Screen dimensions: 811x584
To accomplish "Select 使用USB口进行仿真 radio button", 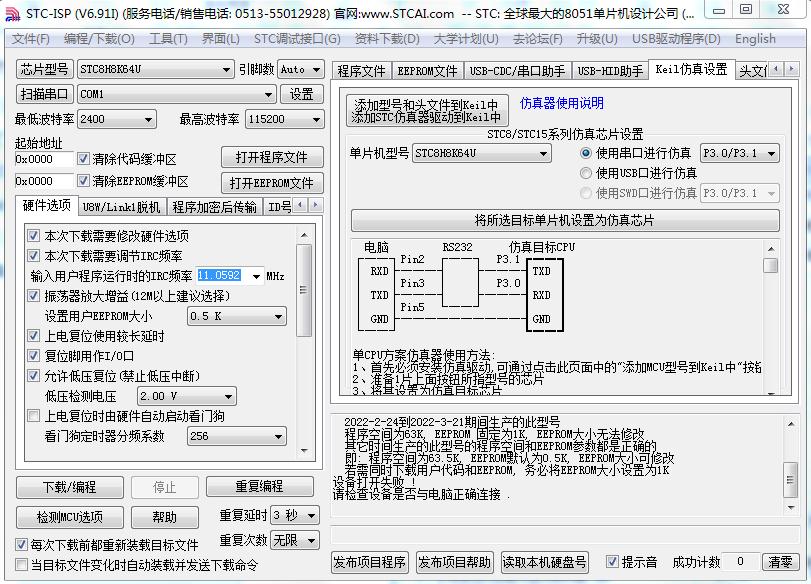I will [585, 173].
